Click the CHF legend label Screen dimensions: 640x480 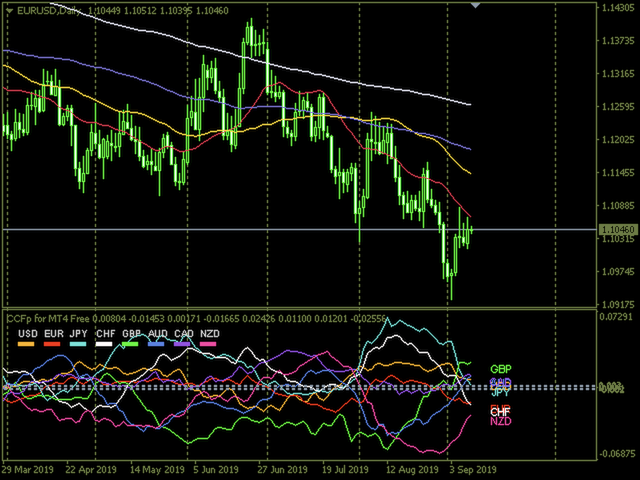[106, 333]
